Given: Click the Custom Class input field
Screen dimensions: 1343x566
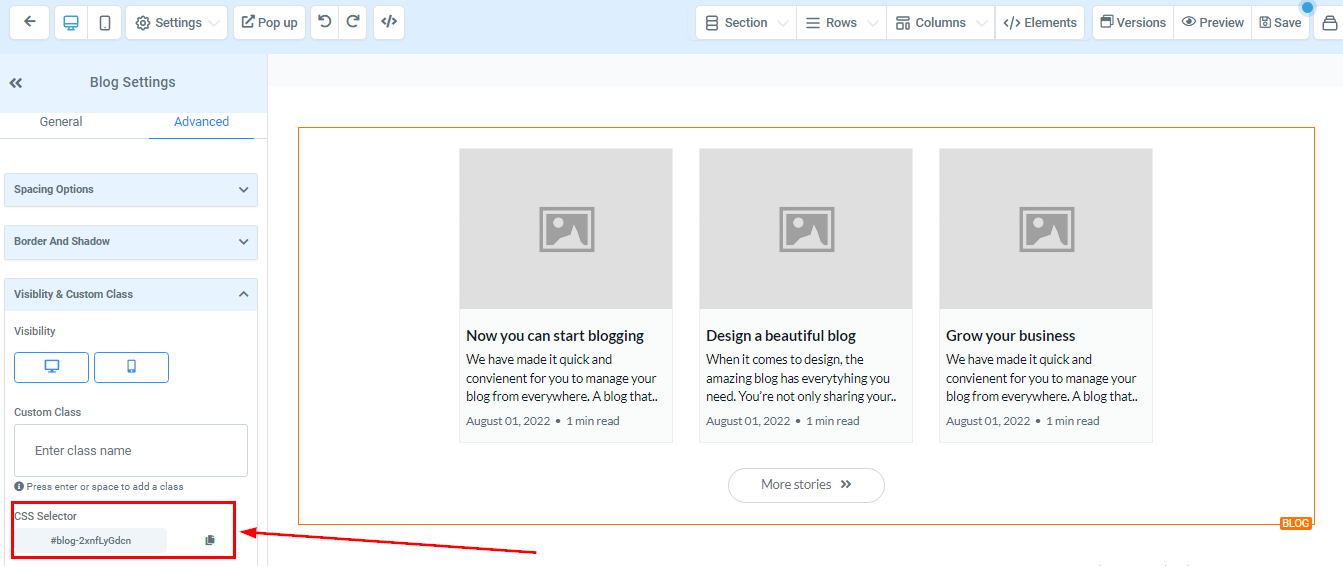Looking at the screenshot, I should (x=131, y=450).
